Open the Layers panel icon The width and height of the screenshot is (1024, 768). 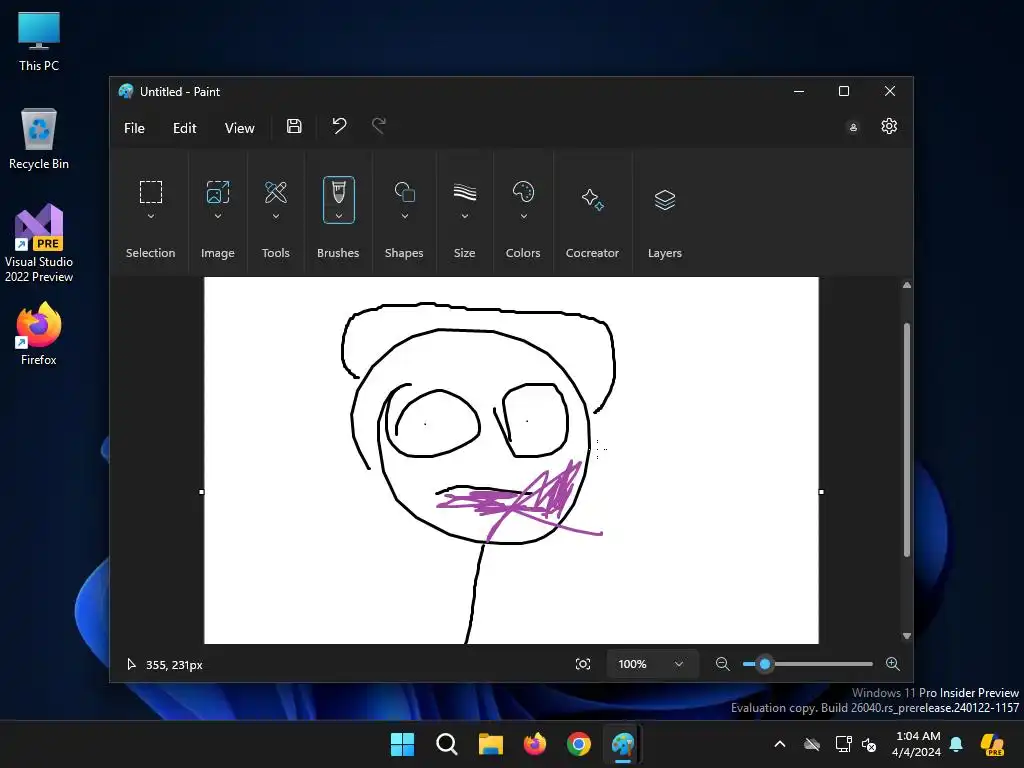tap(665, 199)
